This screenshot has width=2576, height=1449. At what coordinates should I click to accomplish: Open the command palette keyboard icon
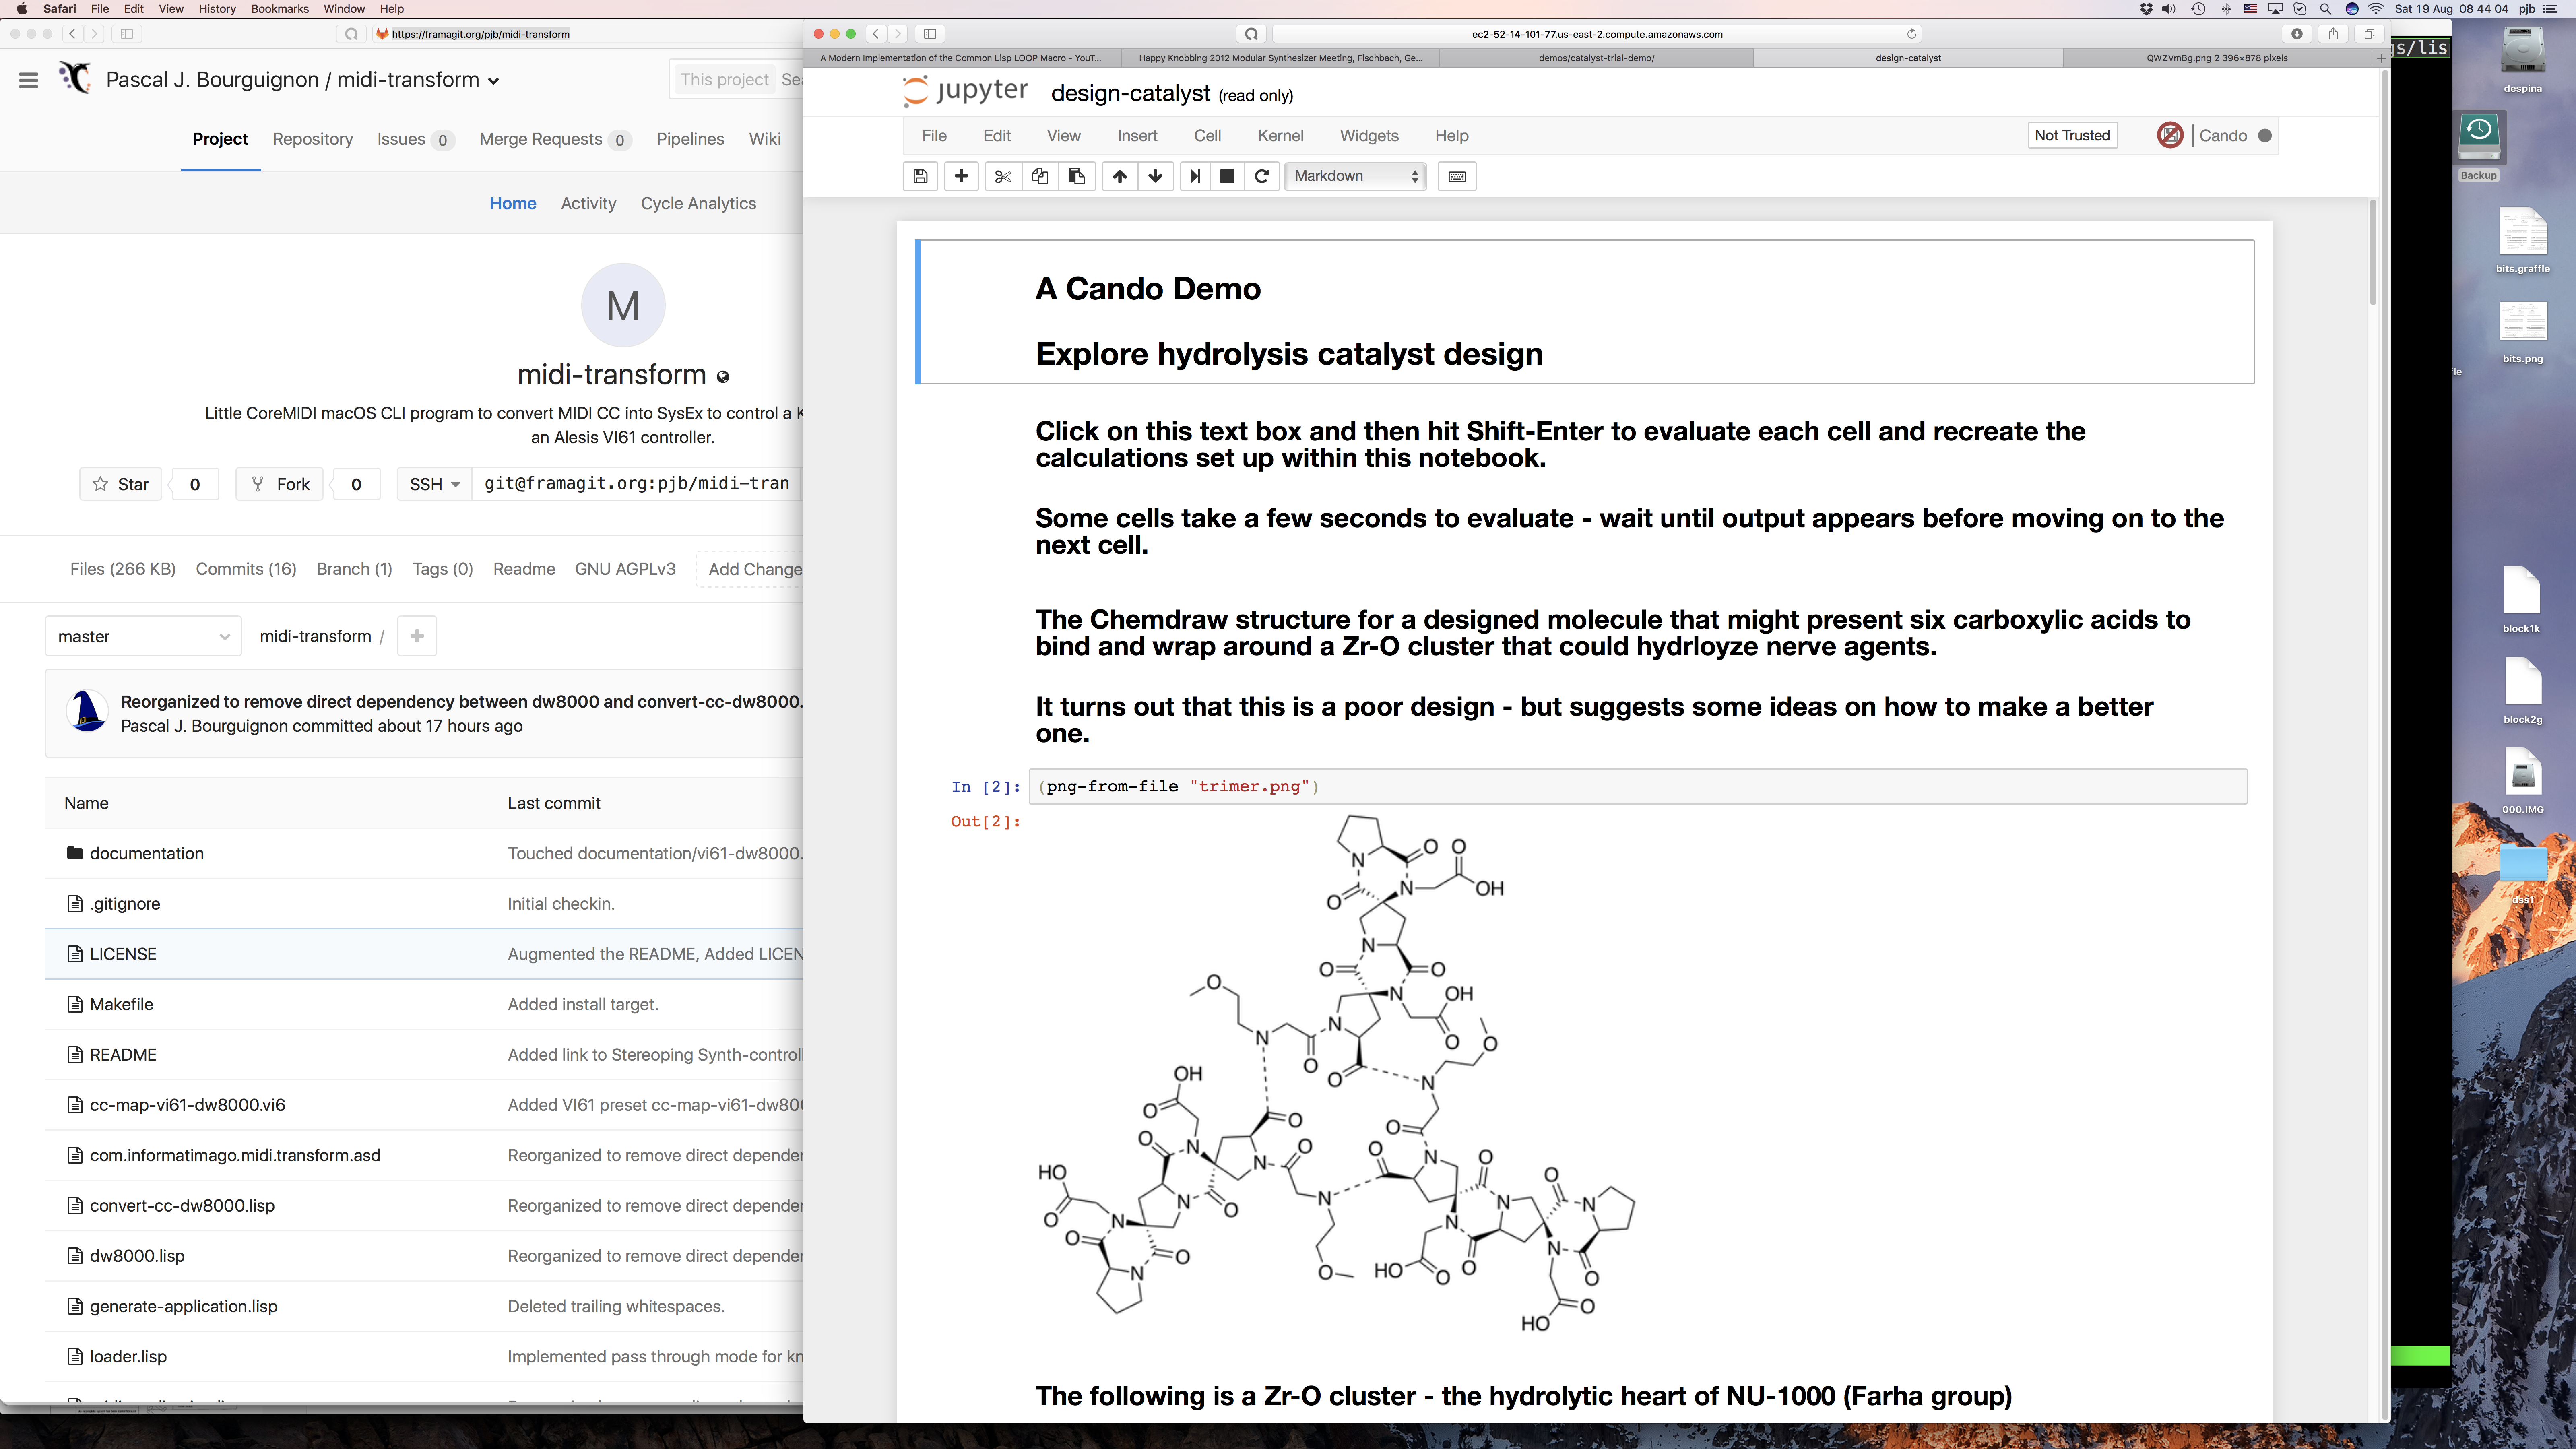[1457, 176]
